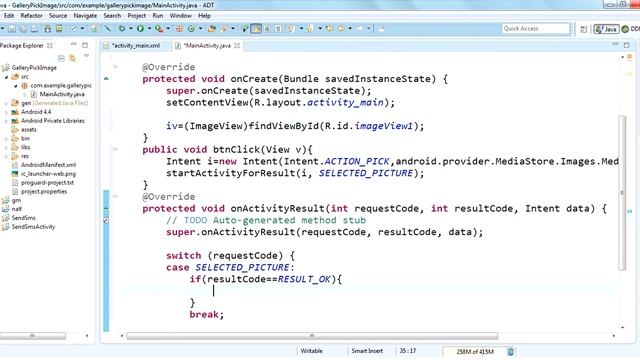The image size is (640, 360).
Task: Open the Source menu
Action: click(x=58, y=16)
